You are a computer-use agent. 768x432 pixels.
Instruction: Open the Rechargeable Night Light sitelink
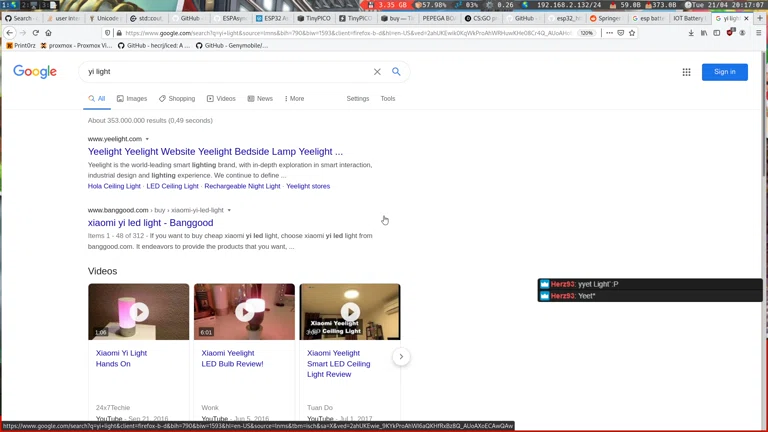click(x=242, y=186)
